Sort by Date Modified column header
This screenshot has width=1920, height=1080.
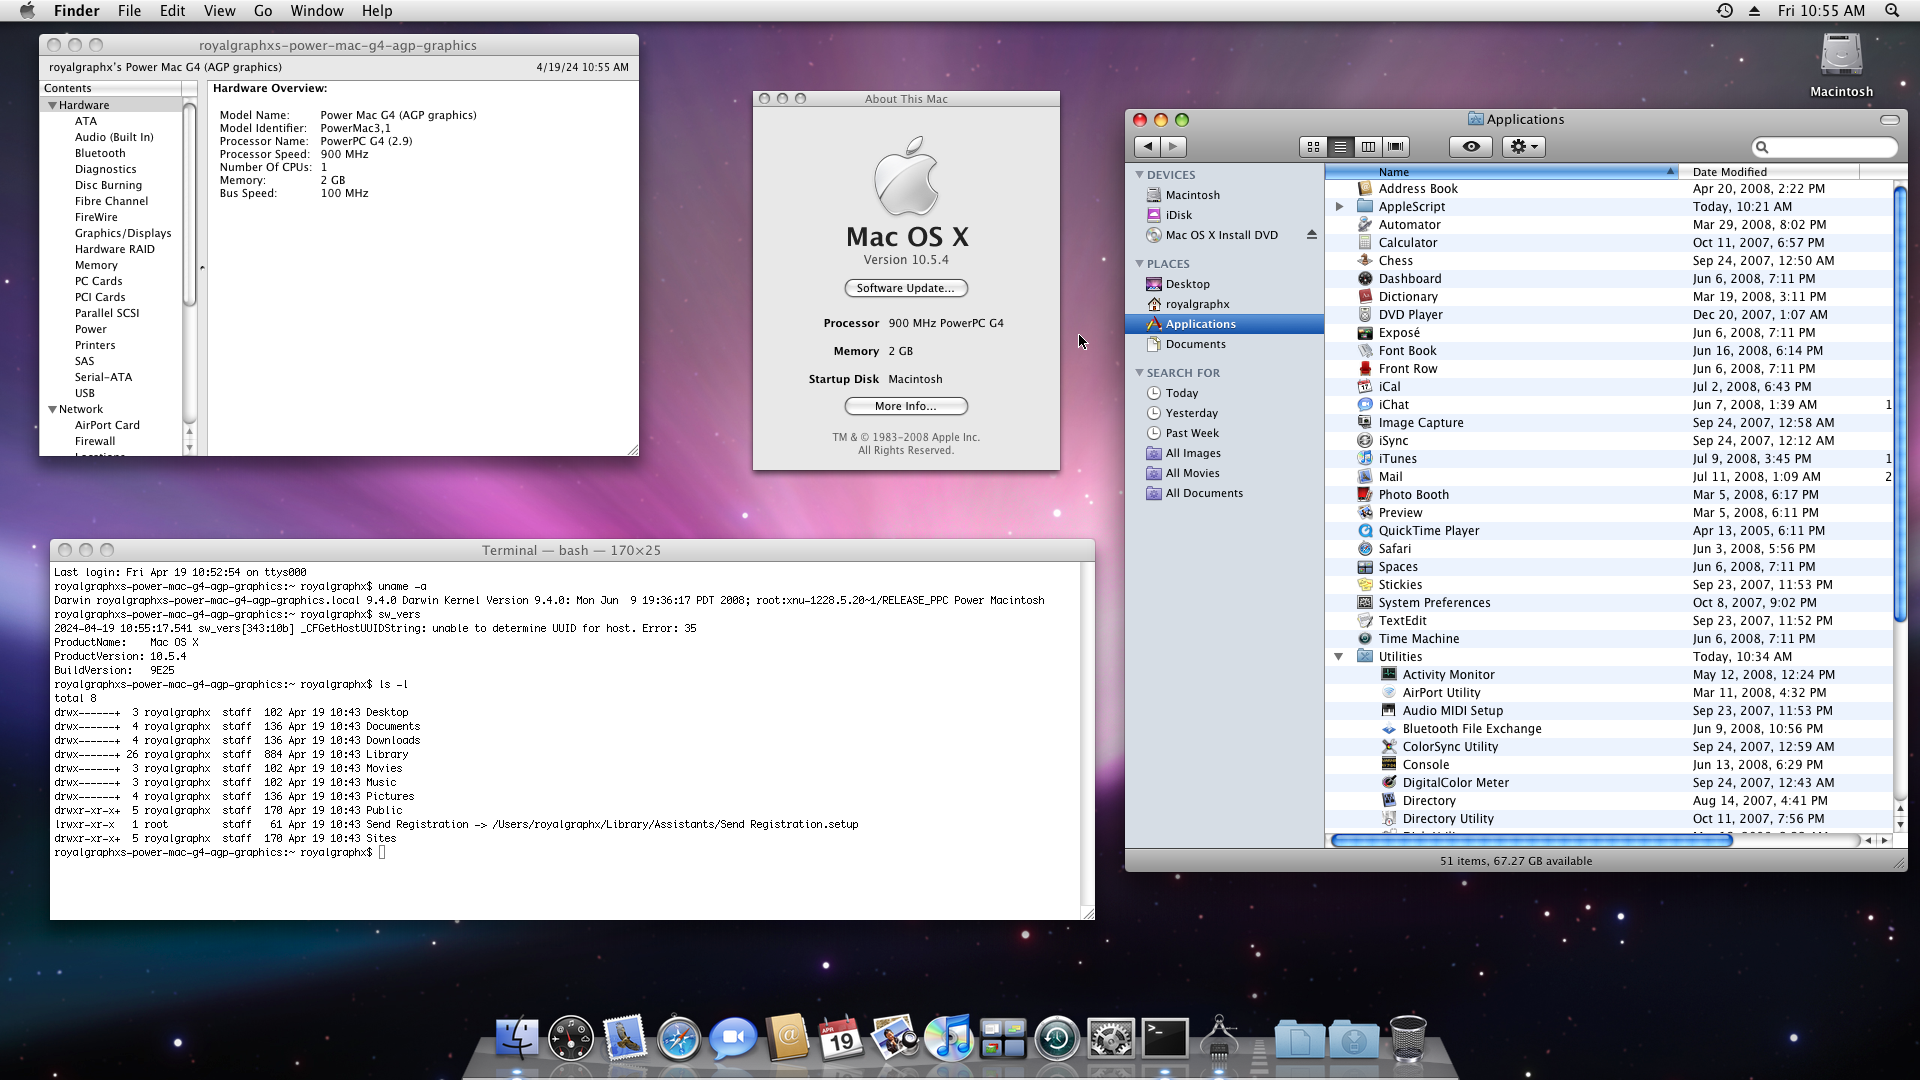1768,172
